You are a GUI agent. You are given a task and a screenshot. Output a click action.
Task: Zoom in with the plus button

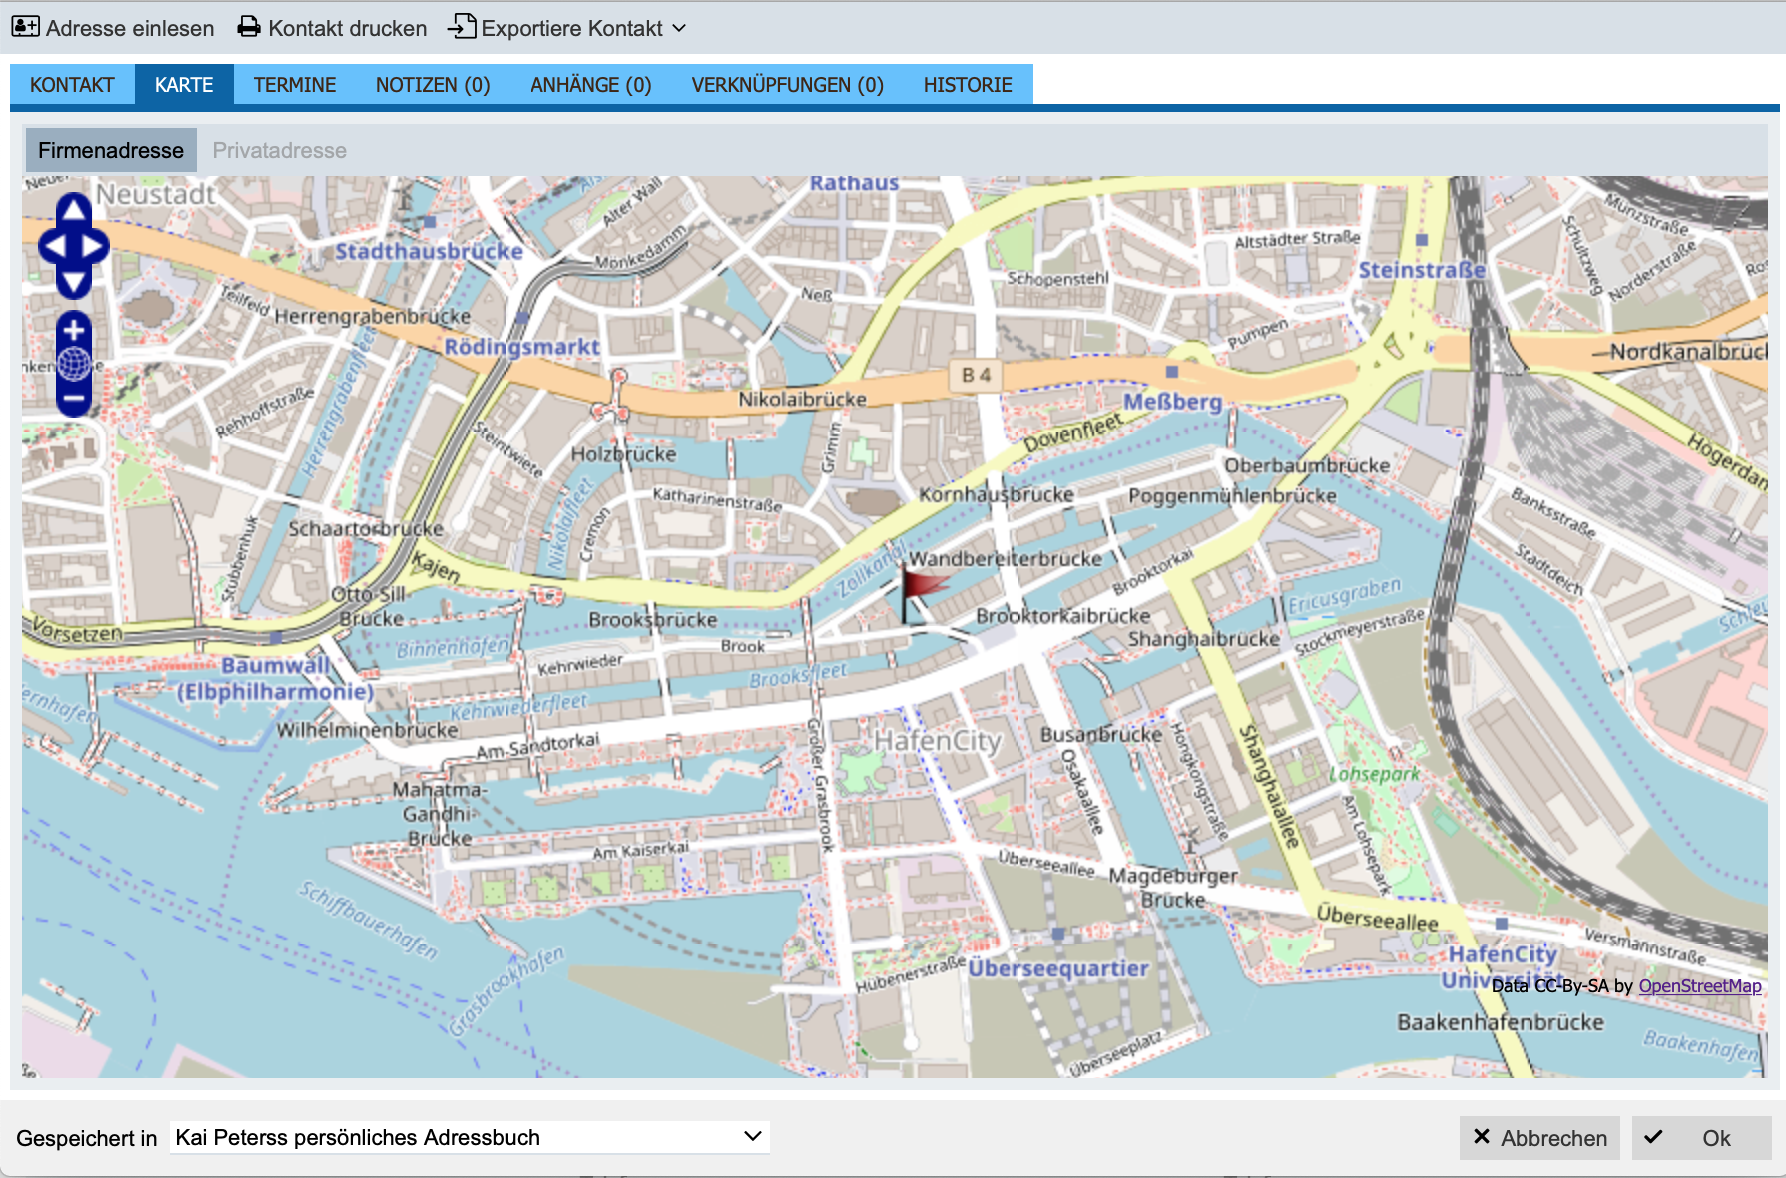tap(74, 330)
